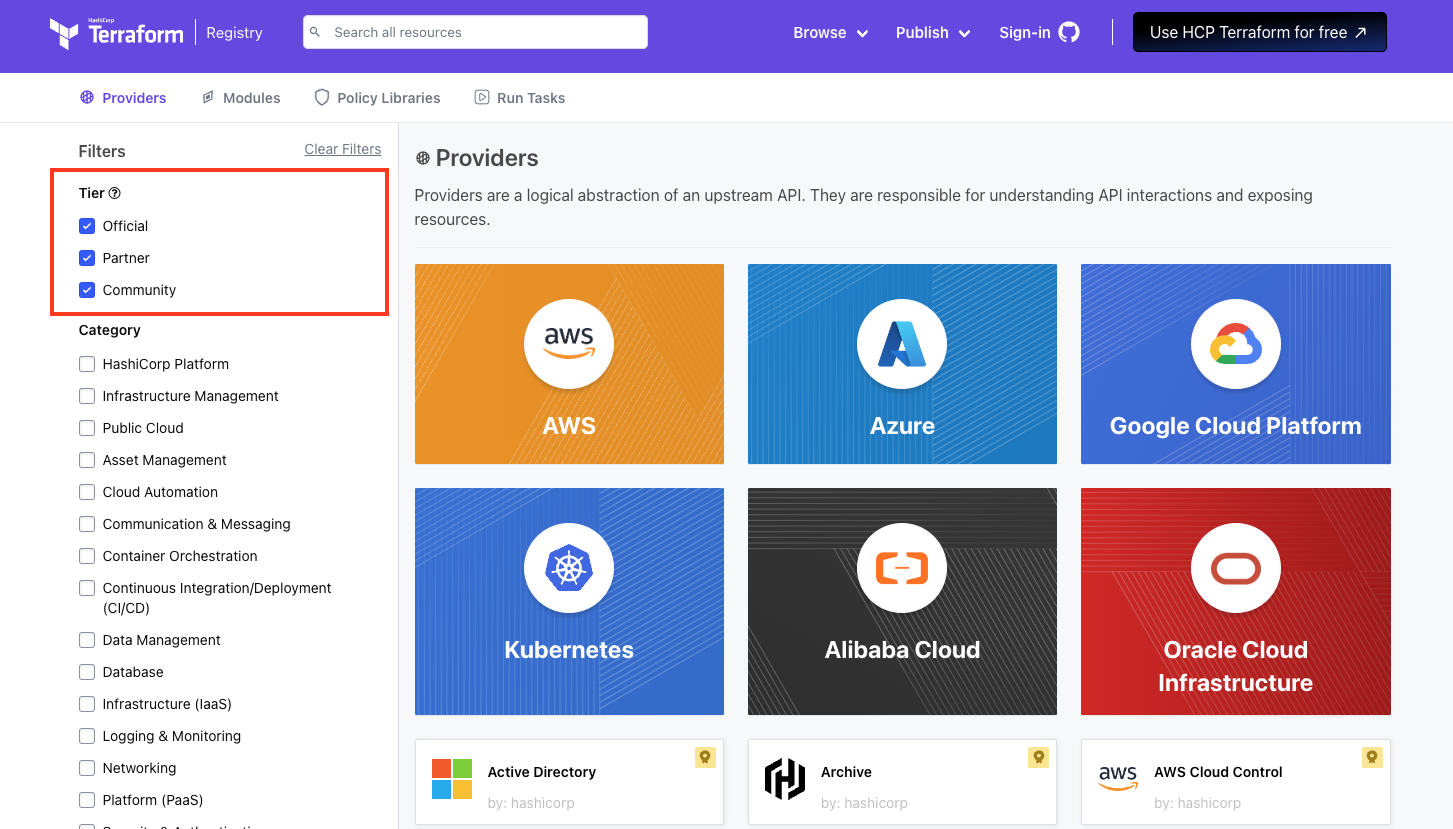Click the Active Directory Windows logo
The image size is (1453, 829).
coord(452,779)
